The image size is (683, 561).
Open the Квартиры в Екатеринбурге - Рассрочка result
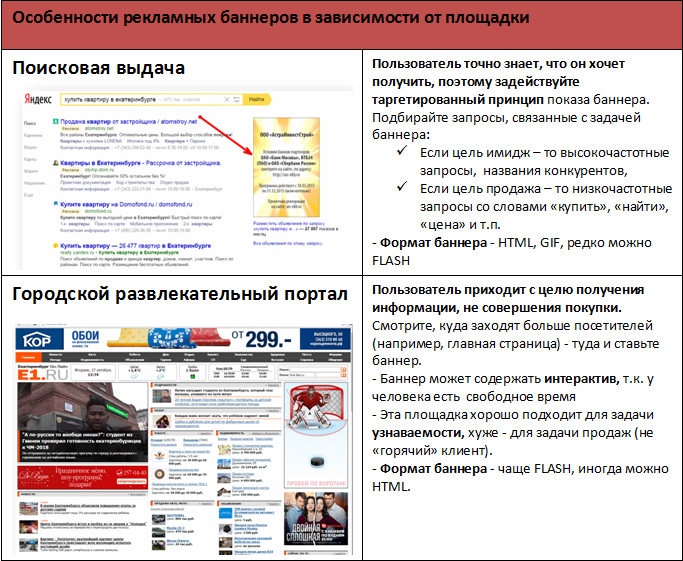tap(141, 163)
